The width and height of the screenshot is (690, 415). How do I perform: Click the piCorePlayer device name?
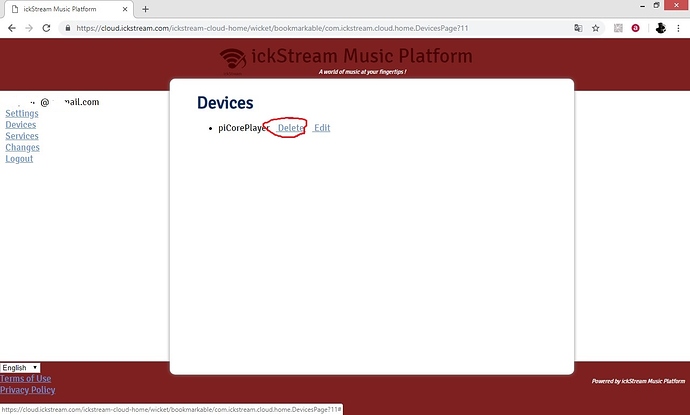244,128
